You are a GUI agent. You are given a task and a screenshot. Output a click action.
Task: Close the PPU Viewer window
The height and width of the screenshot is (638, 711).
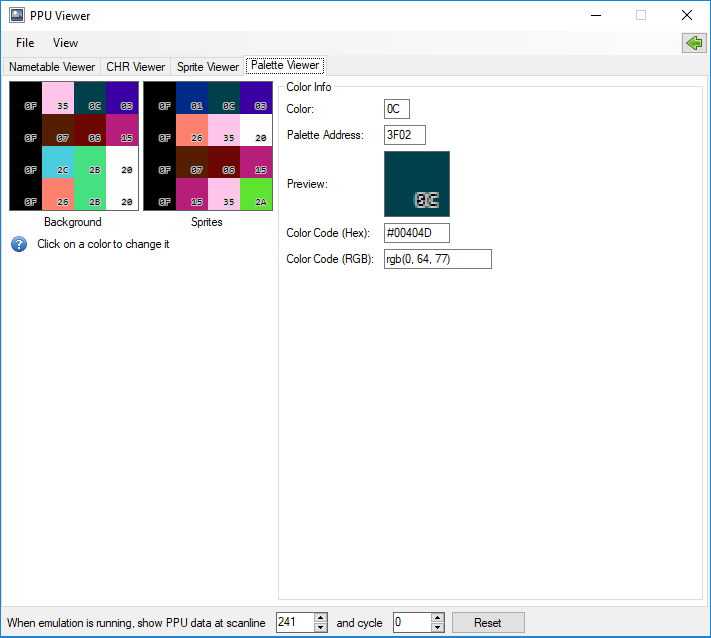[687, 15]
